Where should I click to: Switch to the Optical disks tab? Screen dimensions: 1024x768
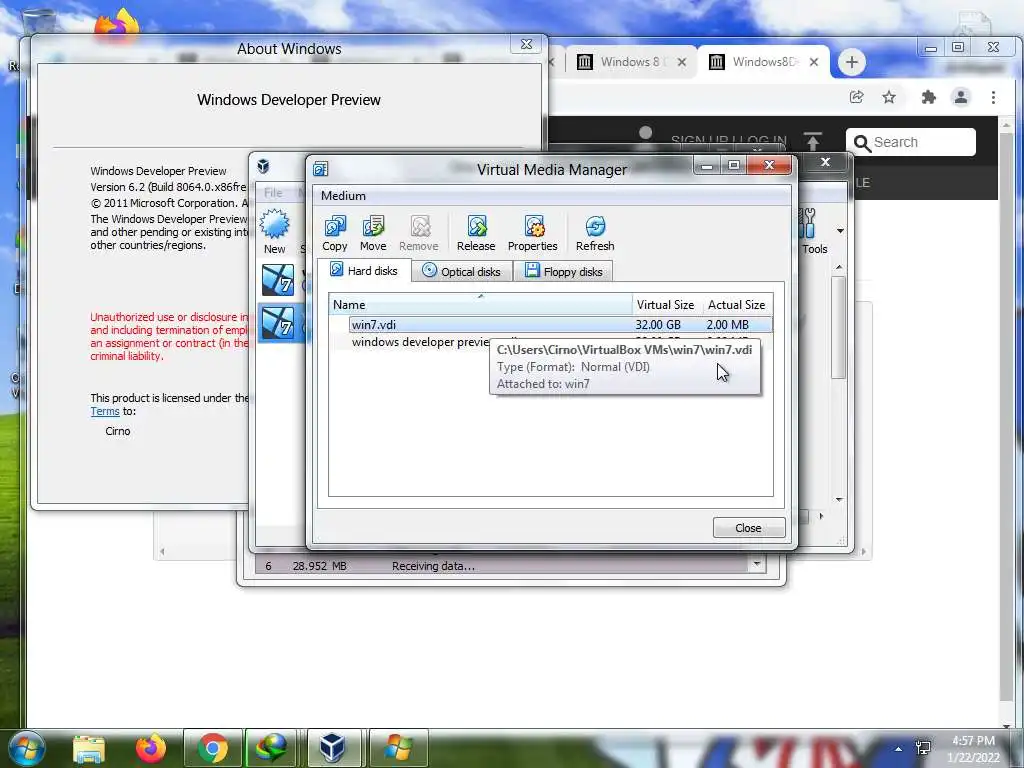(x=462, y=271)
